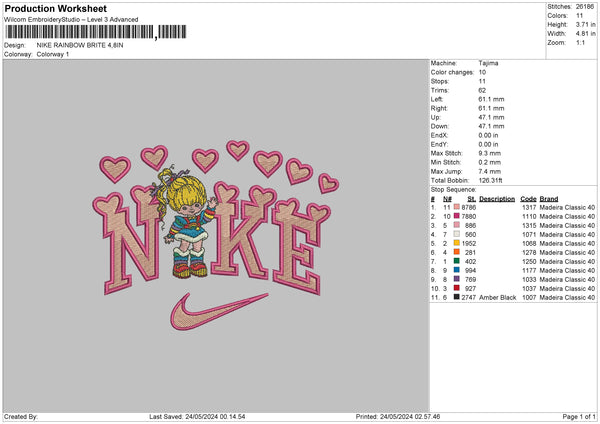Click the Production Worksheet title

pyautogui.click(x=55, y=8)
